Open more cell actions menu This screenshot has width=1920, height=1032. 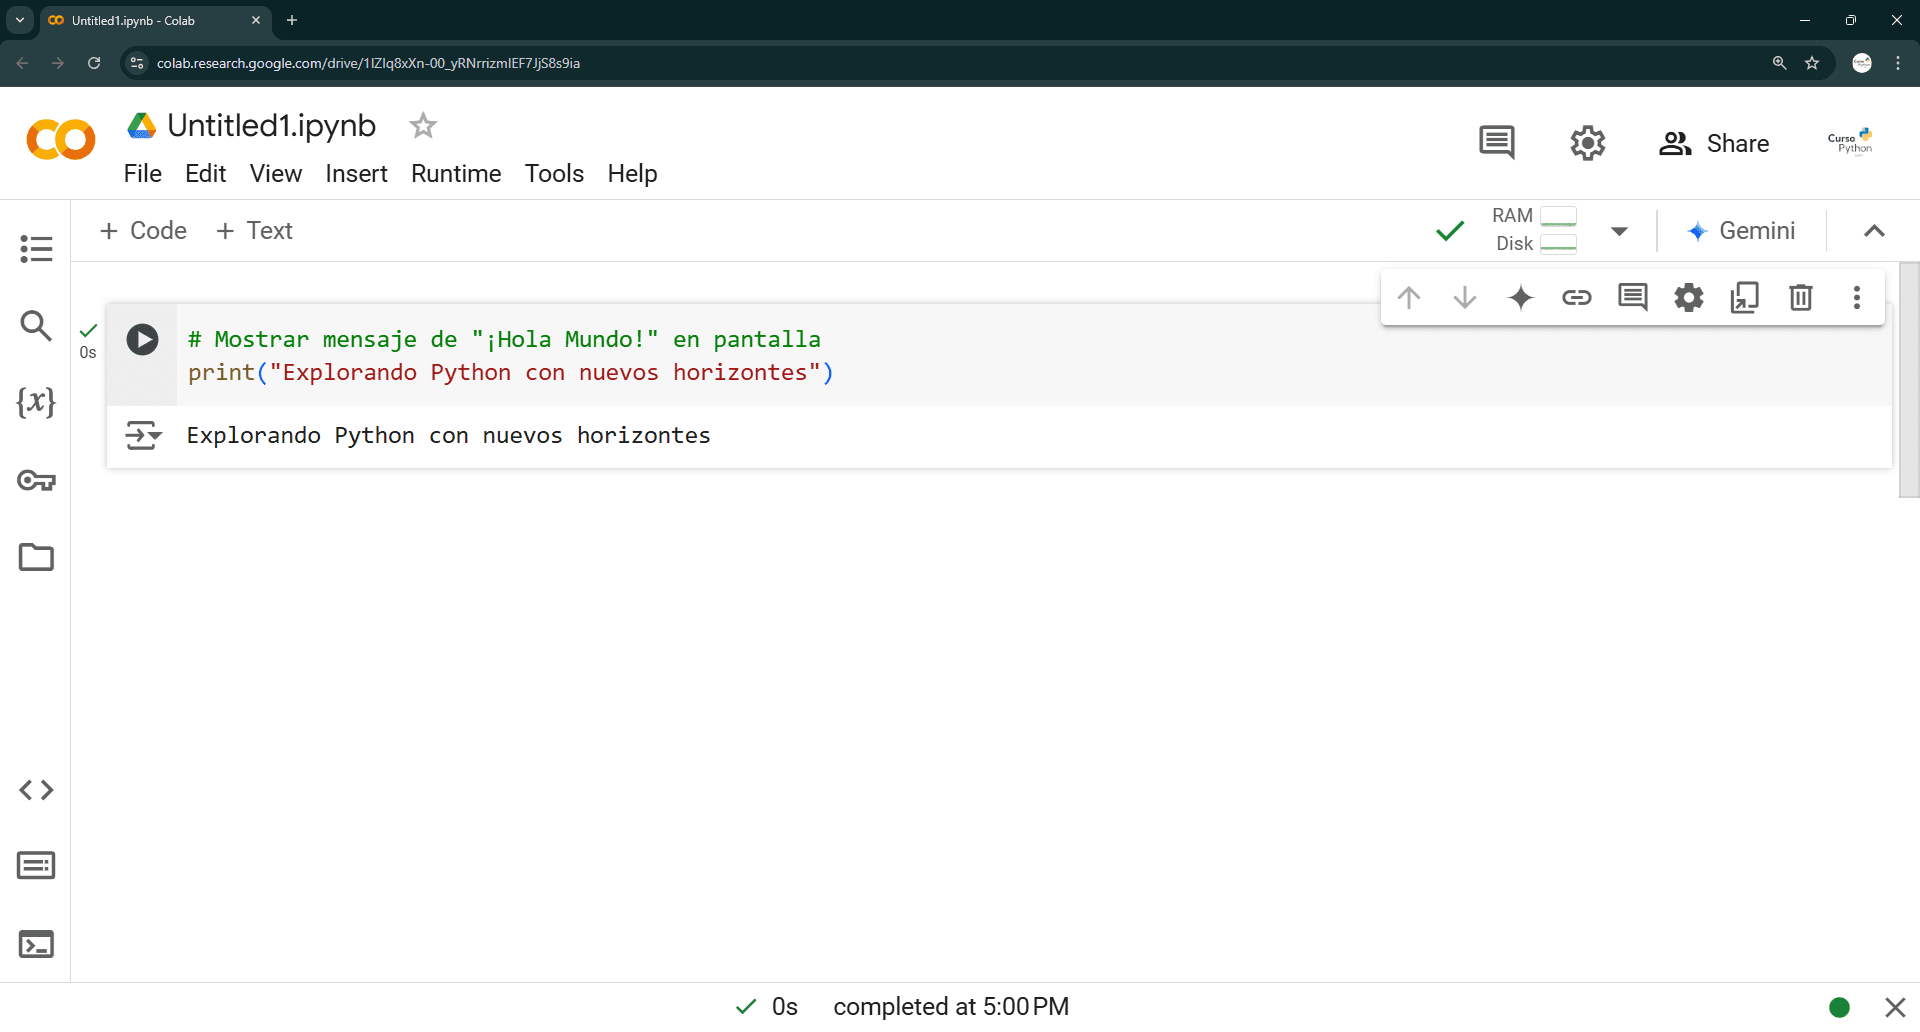click(x=1856, y=297)
